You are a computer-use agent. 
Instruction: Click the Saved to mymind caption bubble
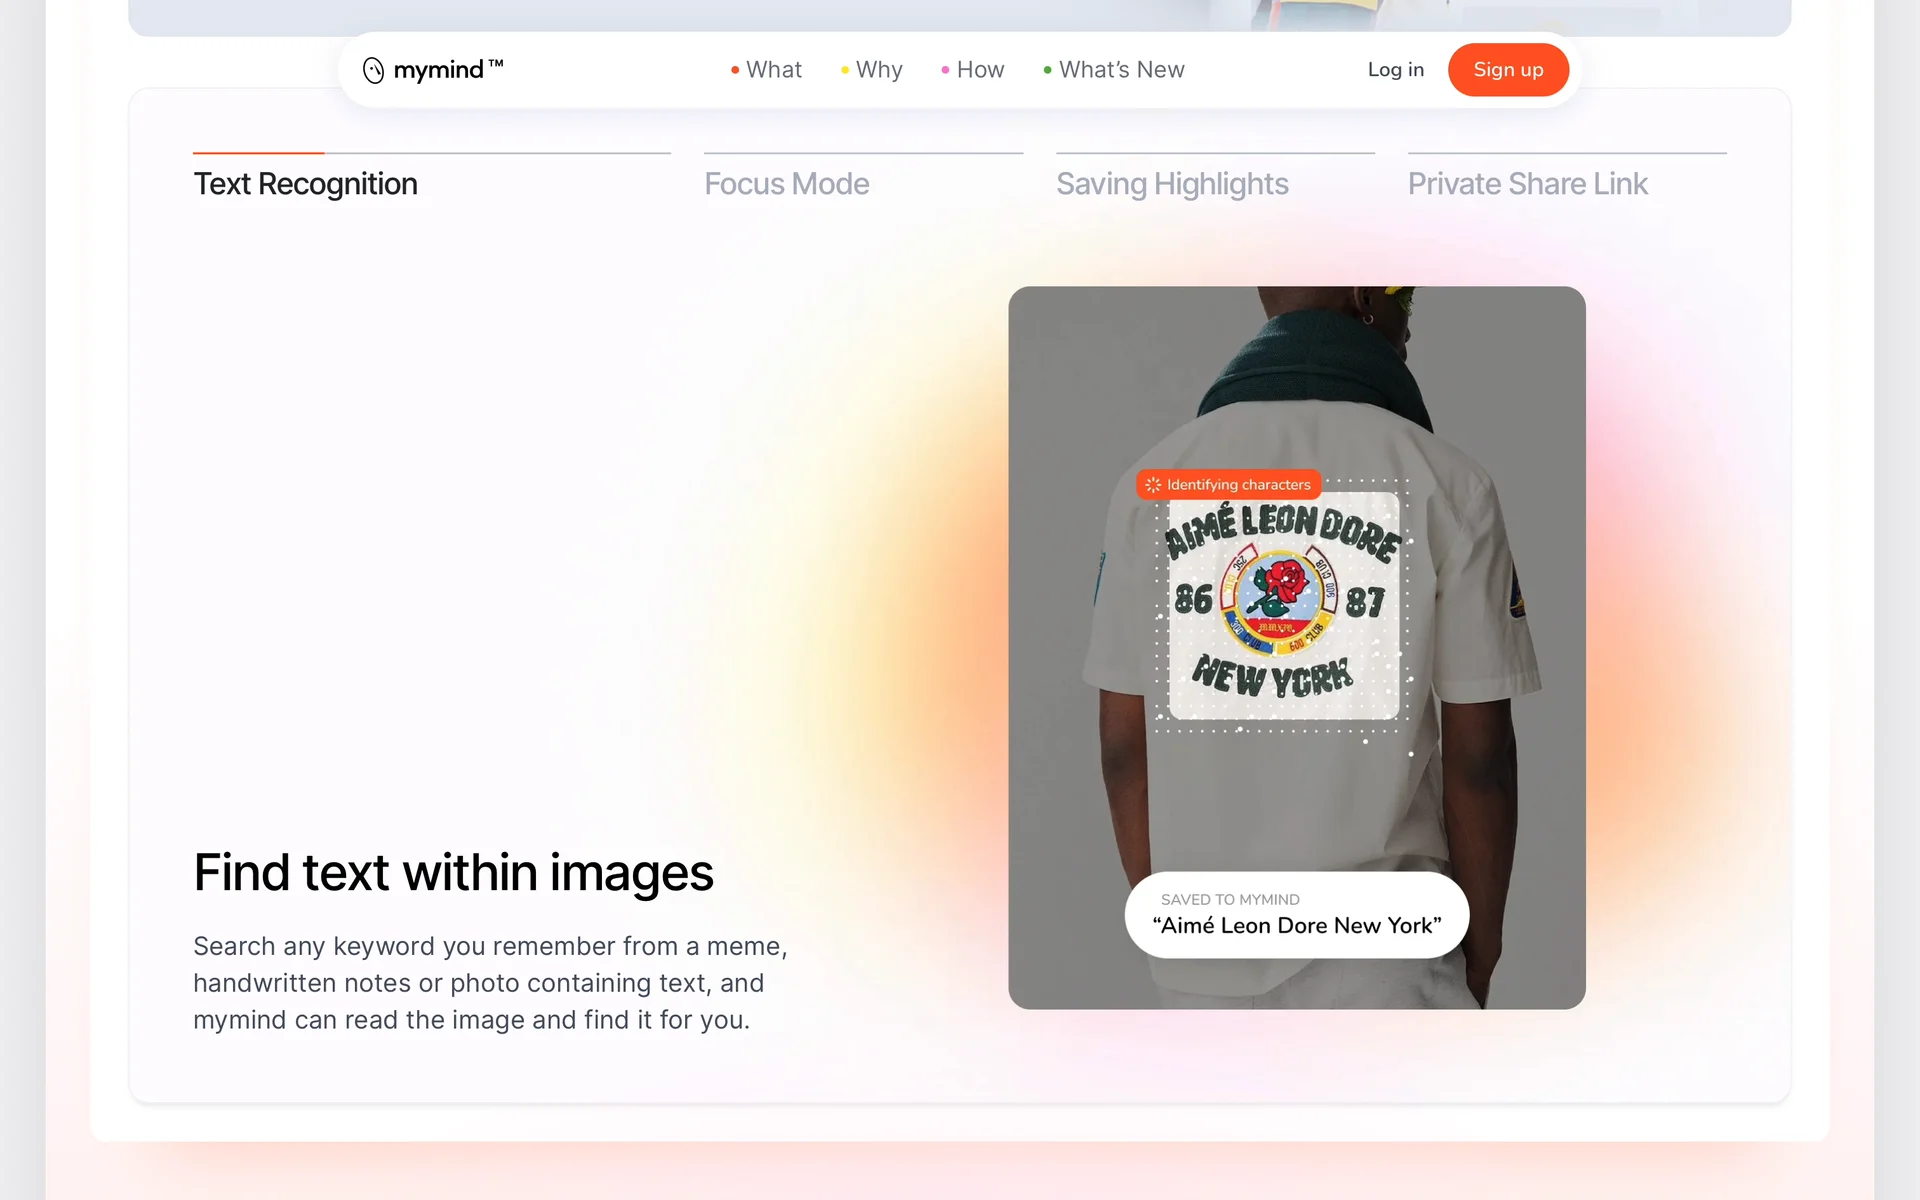point(1296,914)
